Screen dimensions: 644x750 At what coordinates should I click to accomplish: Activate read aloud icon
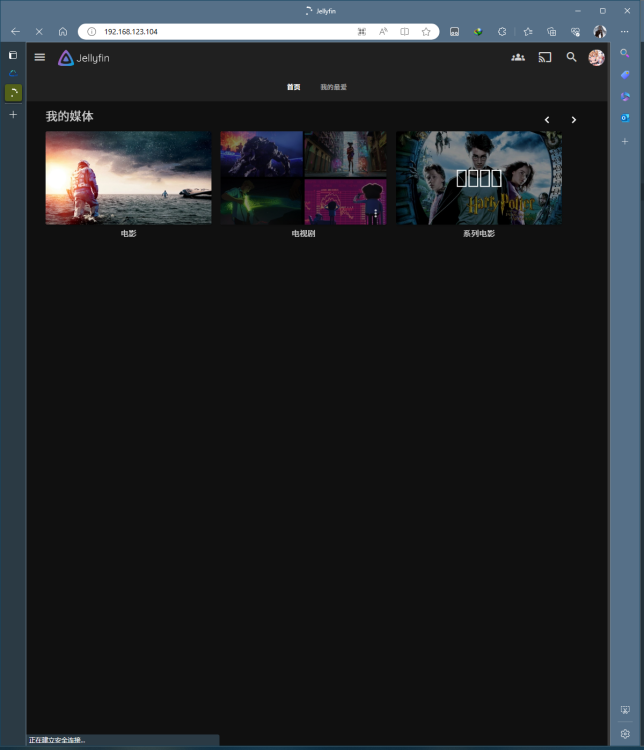383,32
